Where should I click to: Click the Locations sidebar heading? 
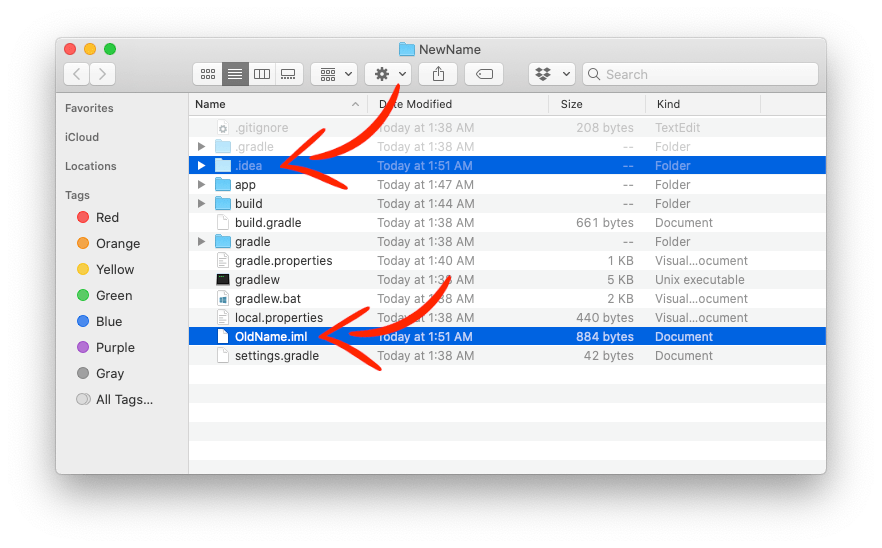click(x=91, y=167)
